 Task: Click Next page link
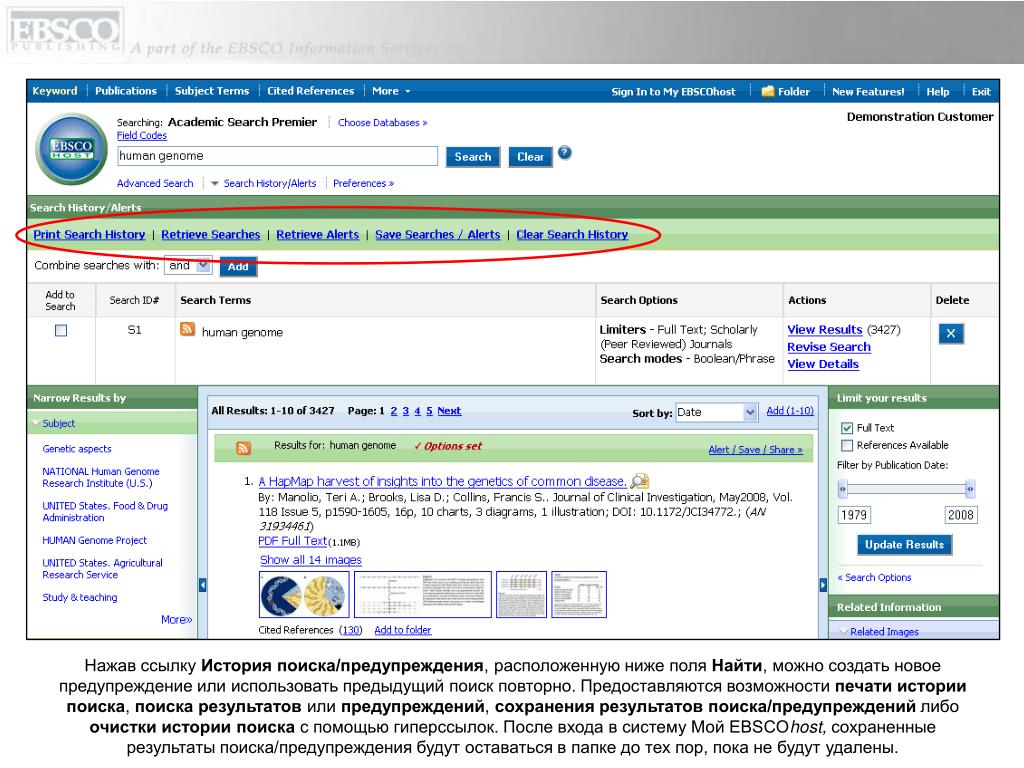449,411
